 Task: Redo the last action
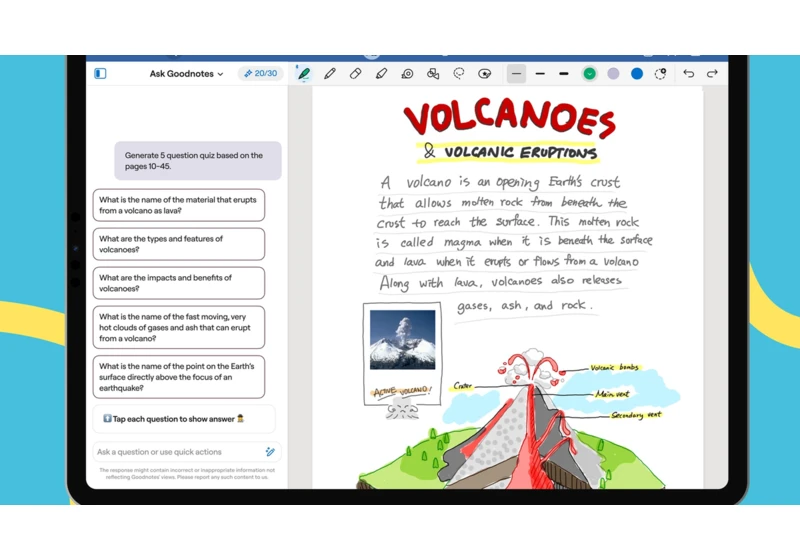coord(712,74)
